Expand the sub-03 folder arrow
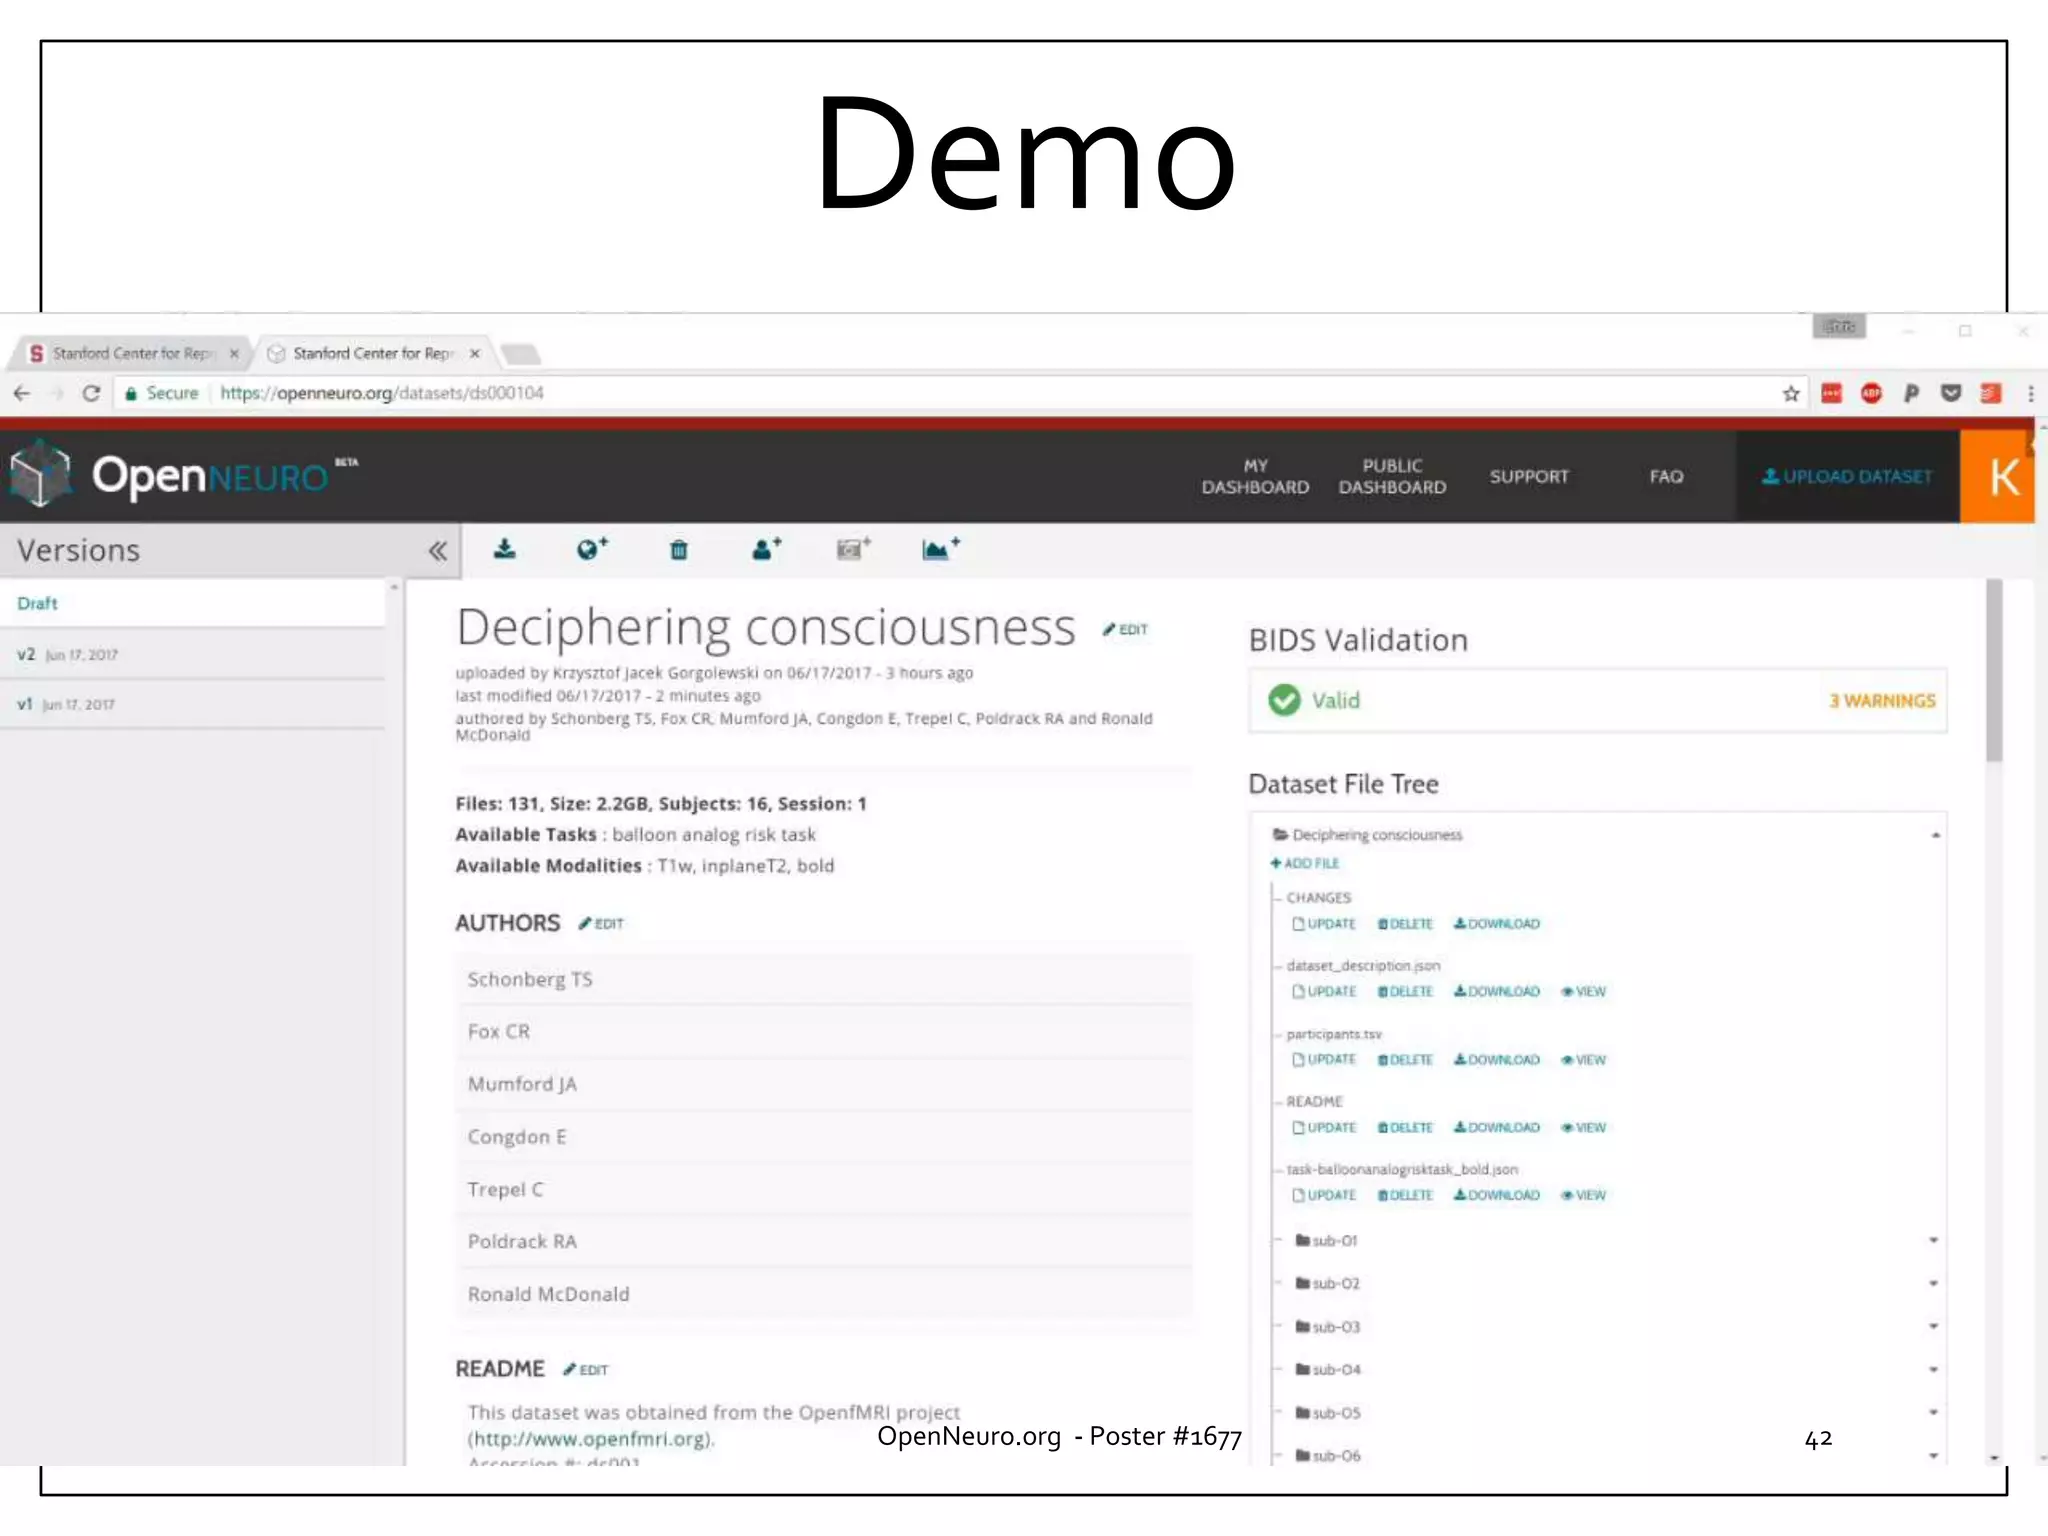The width and height of the screenshot is (2048, 1536). tap(1933, 1326)
